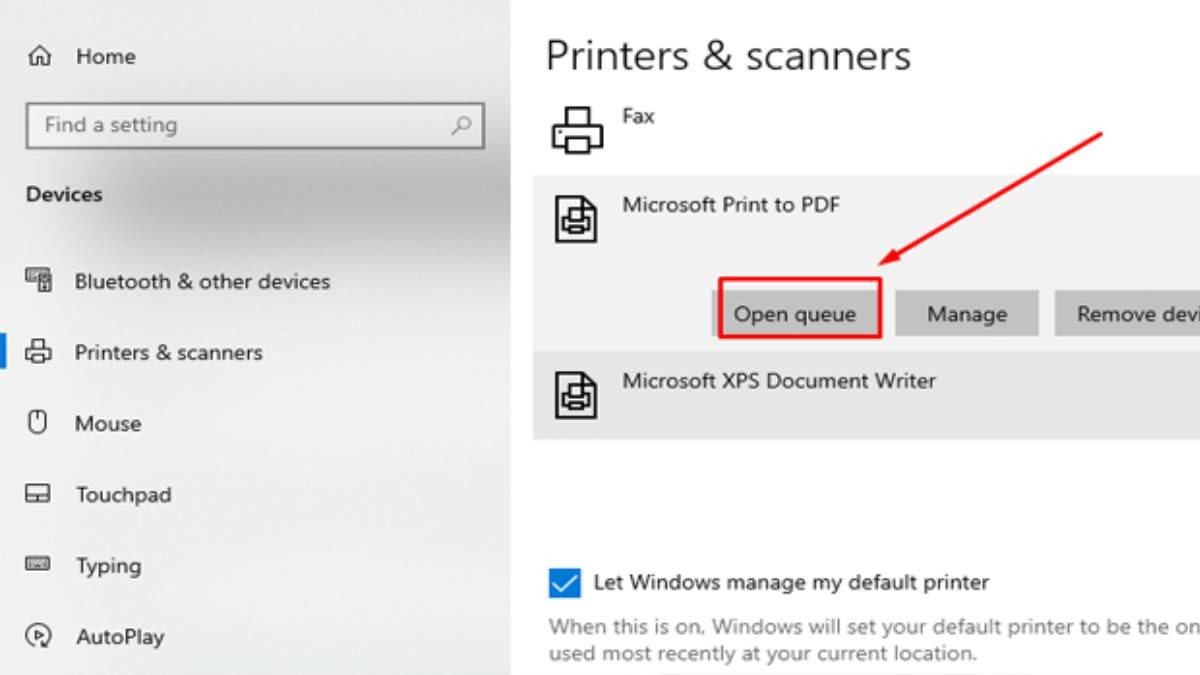This screenshot has height=675, width=1200.
Task: Click the Printers & scanners sidebar icon
Action: 39,352
